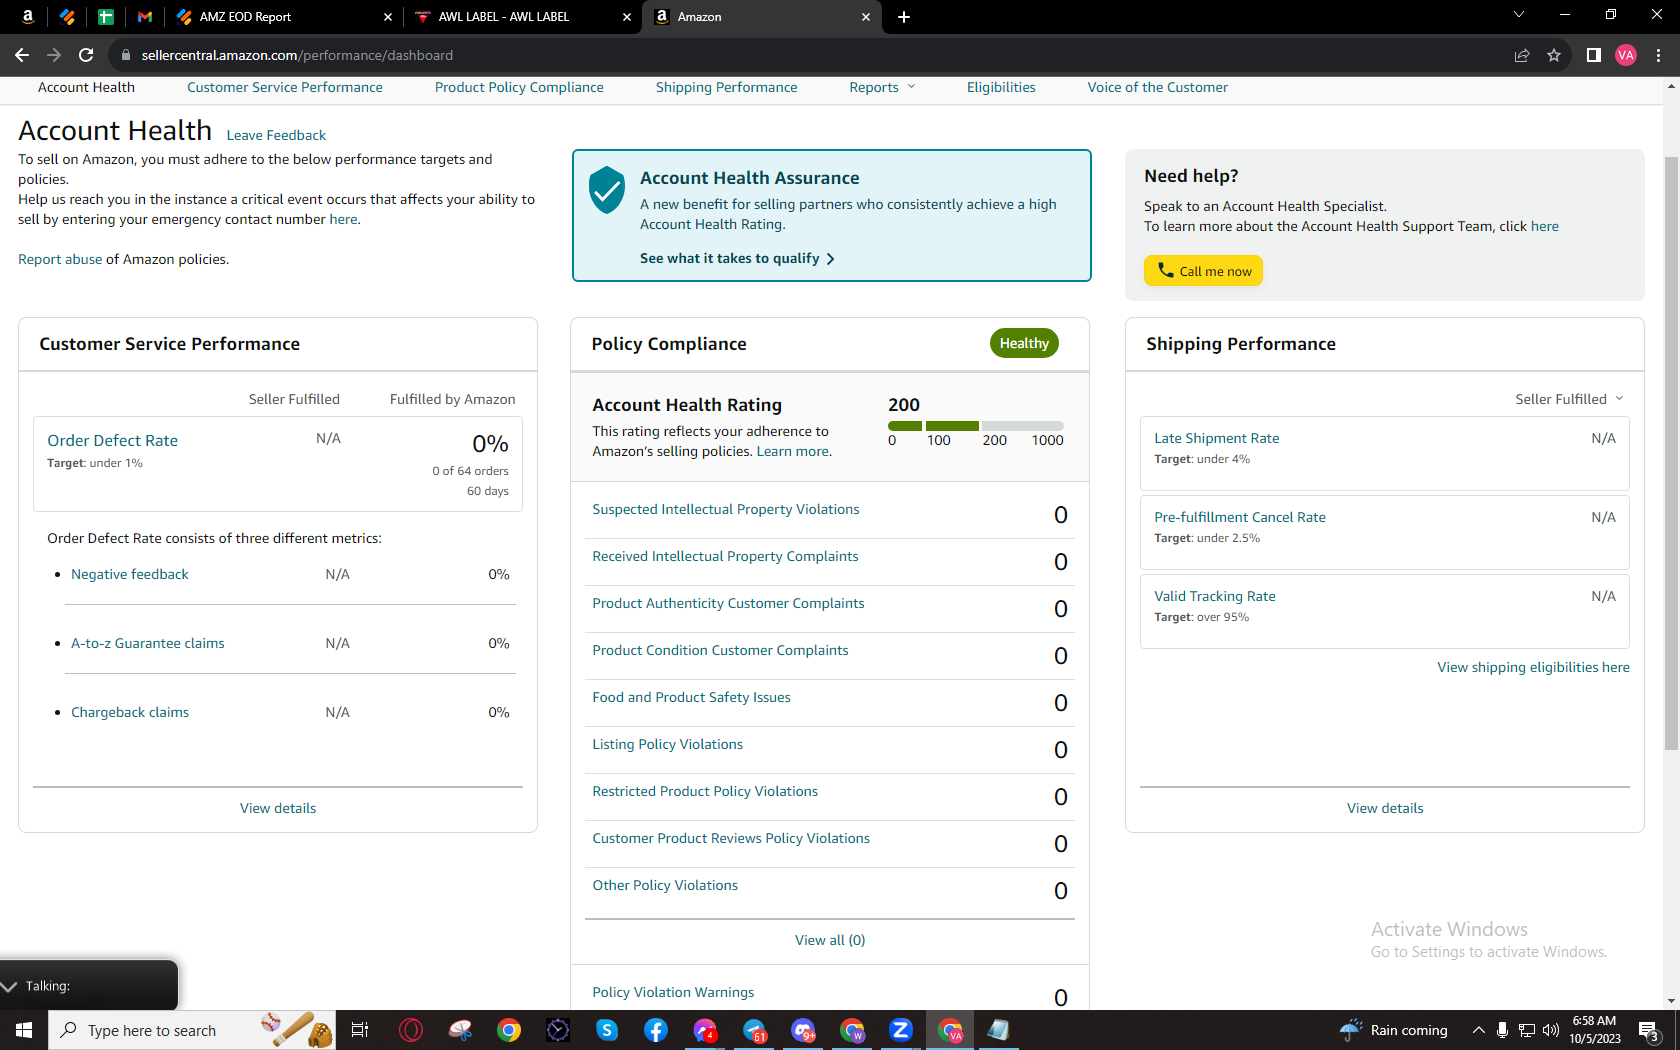Launch Opera from the taskbar
The height and width of the screenshot is (1050, 1680).
point(411,1030)
